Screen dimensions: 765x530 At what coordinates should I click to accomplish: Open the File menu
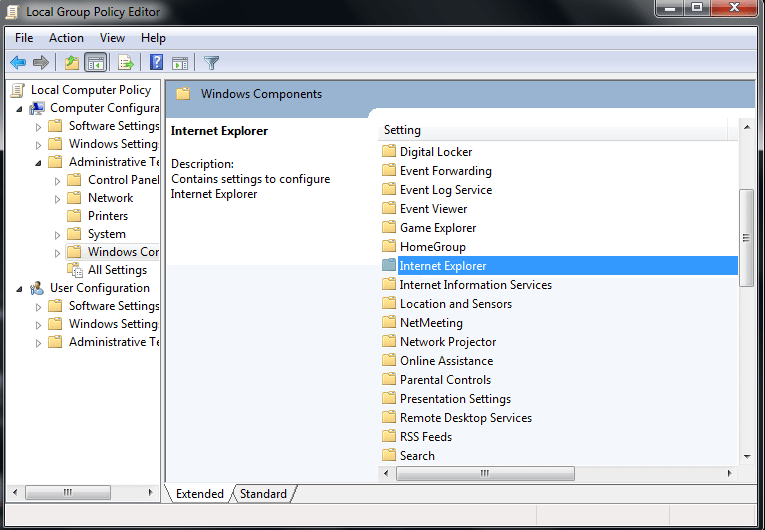tap(24, 38)
